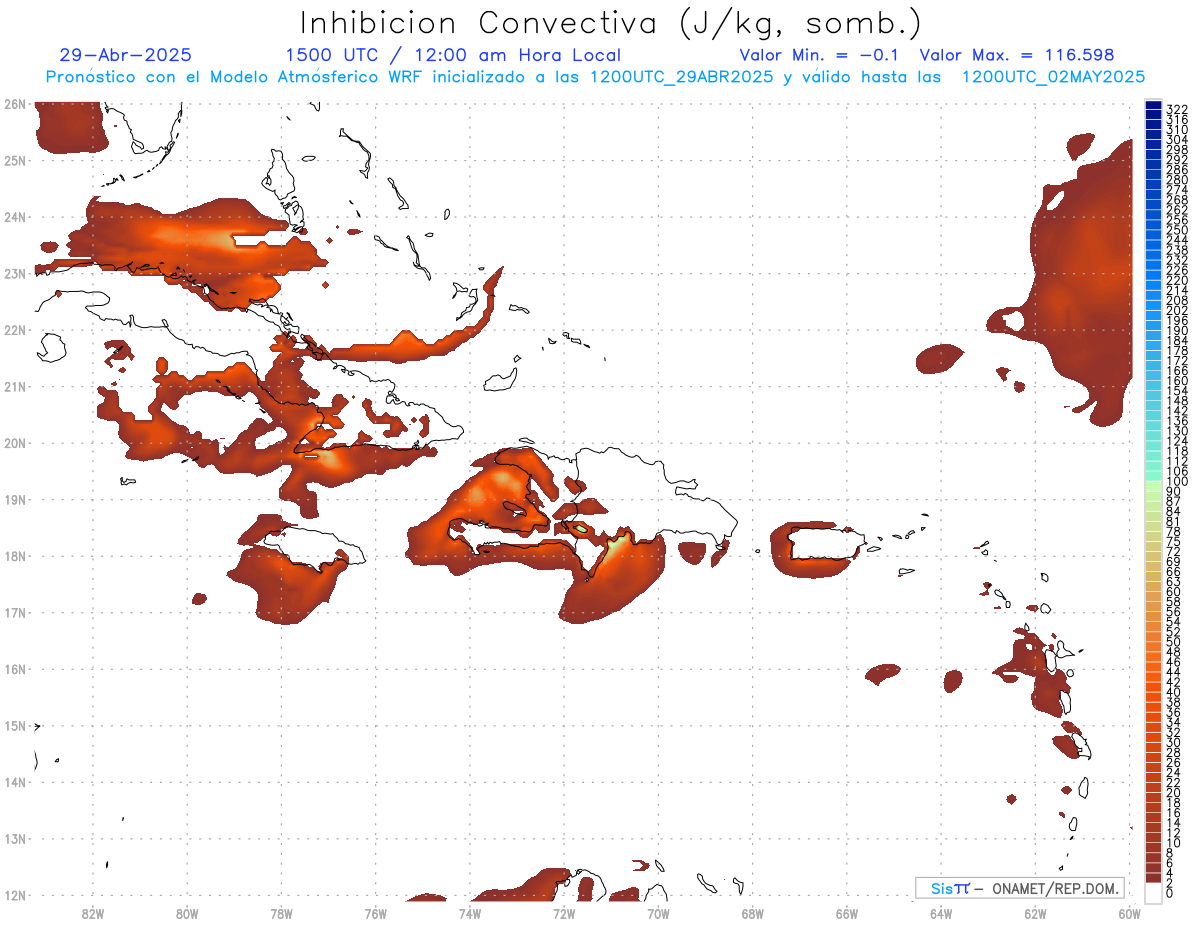
Task: Select the "14N" latitude label
Action: click(15, 782)
